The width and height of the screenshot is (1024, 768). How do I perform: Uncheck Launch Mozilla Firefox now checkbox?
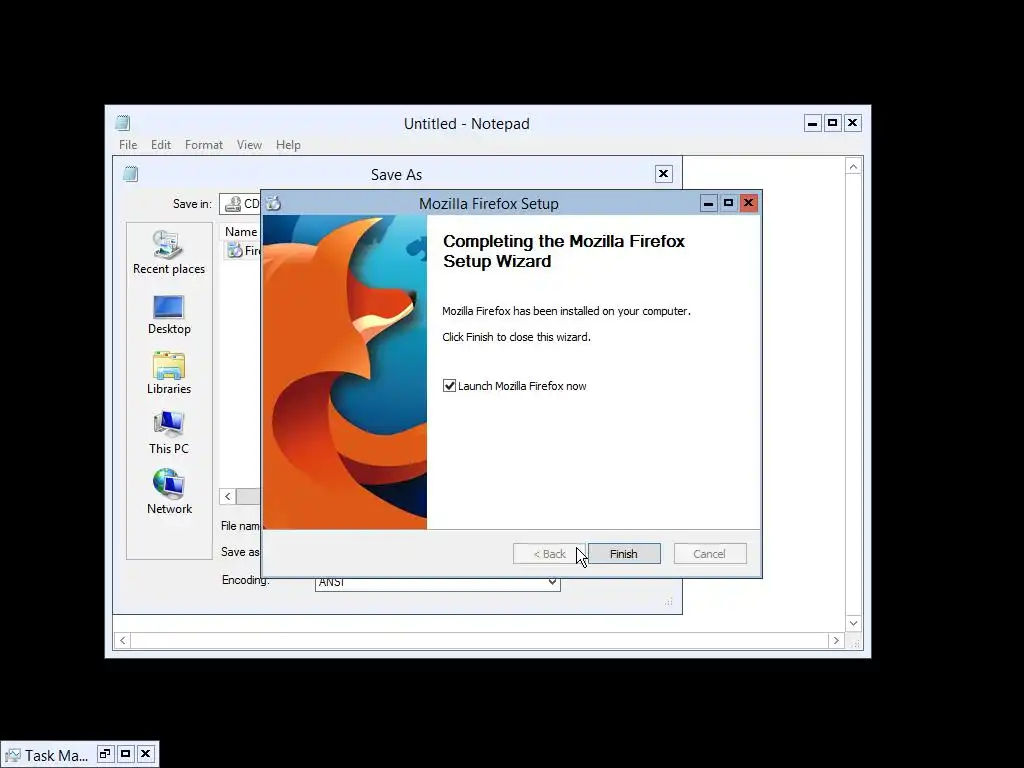tap(449, 386)
